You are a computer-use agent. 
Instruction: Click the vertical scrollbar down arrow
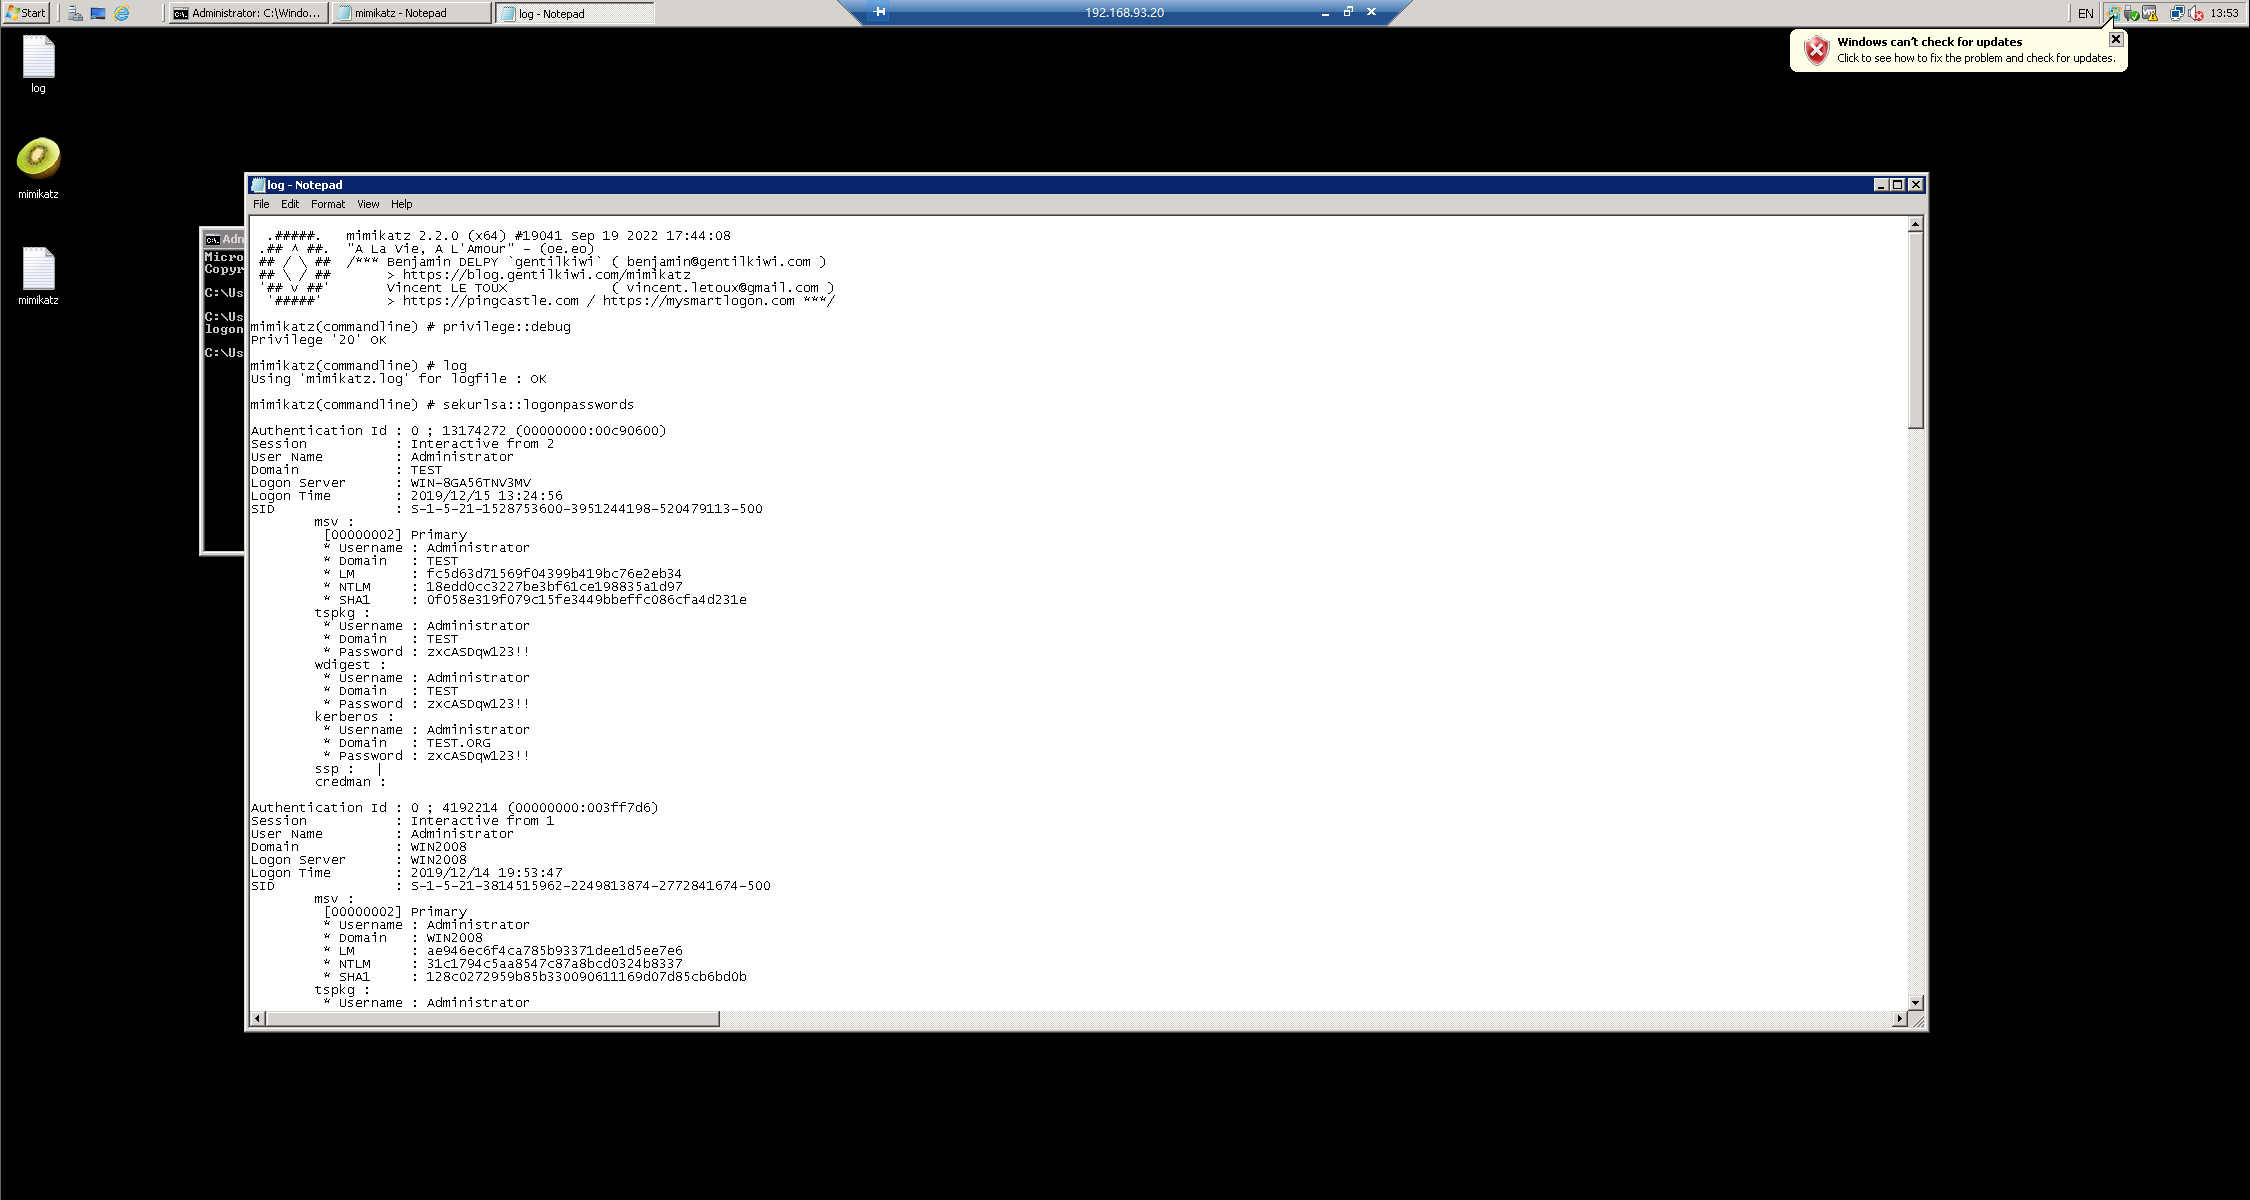click(1915, 1002)
